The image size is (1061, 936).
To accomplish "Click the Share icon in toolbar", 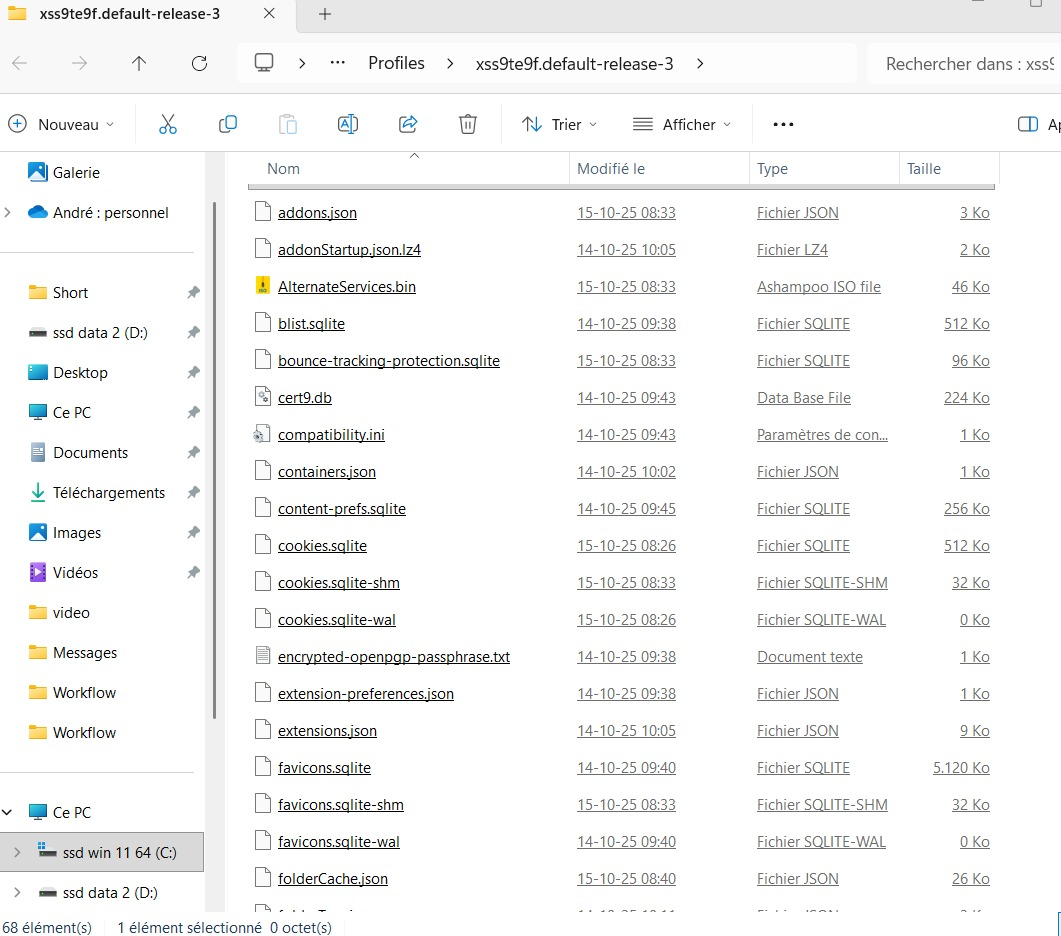I will [x=408, y=124].
